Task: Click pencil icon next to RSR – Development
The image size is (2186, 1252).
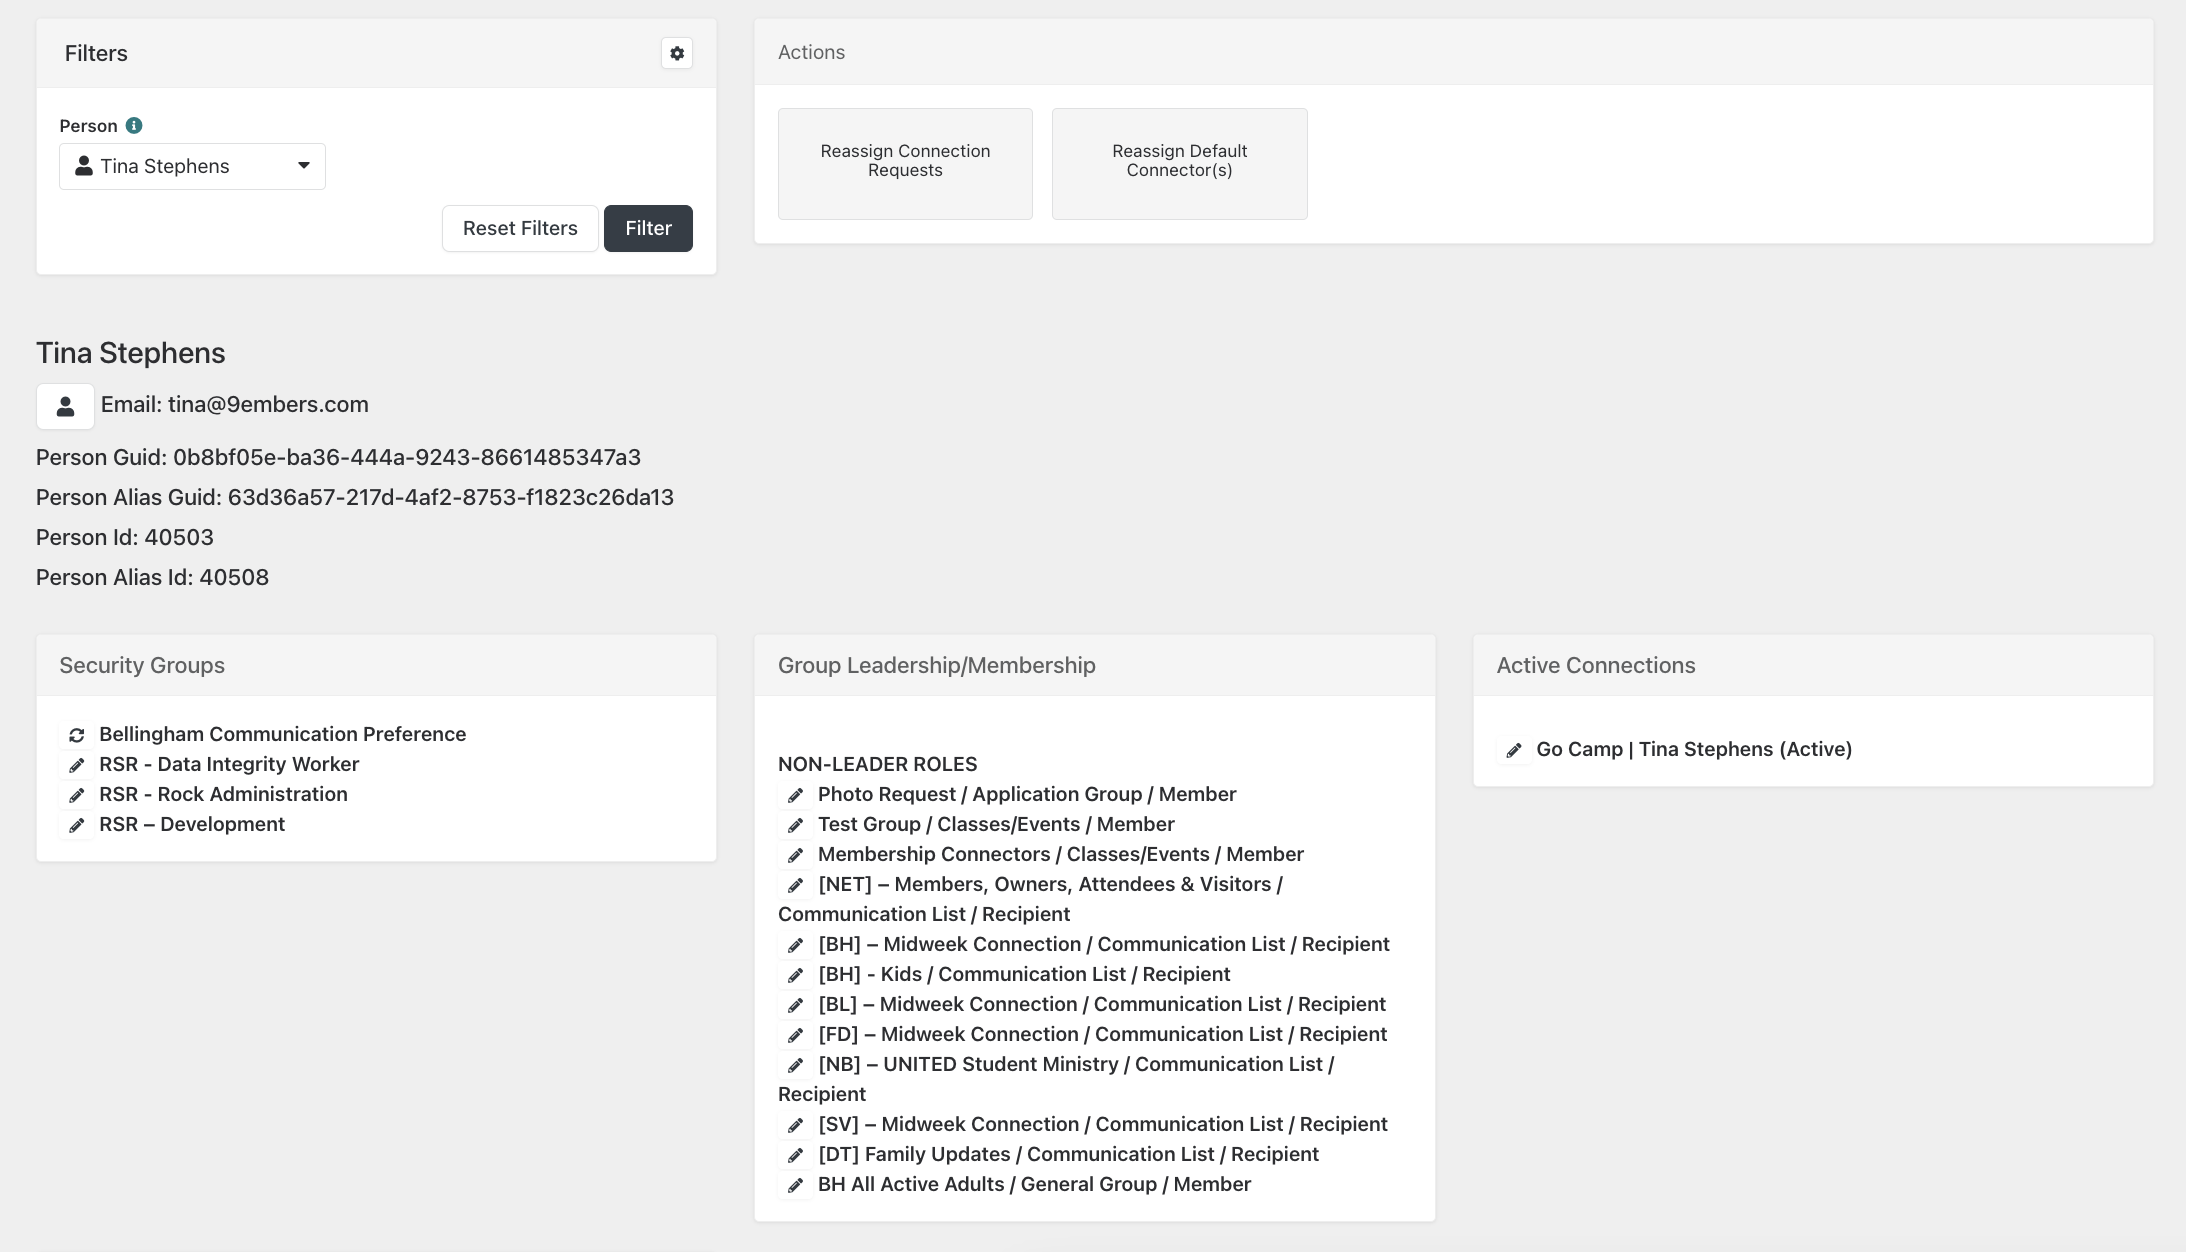Action: pyautogui.click(x=76, y=825)
